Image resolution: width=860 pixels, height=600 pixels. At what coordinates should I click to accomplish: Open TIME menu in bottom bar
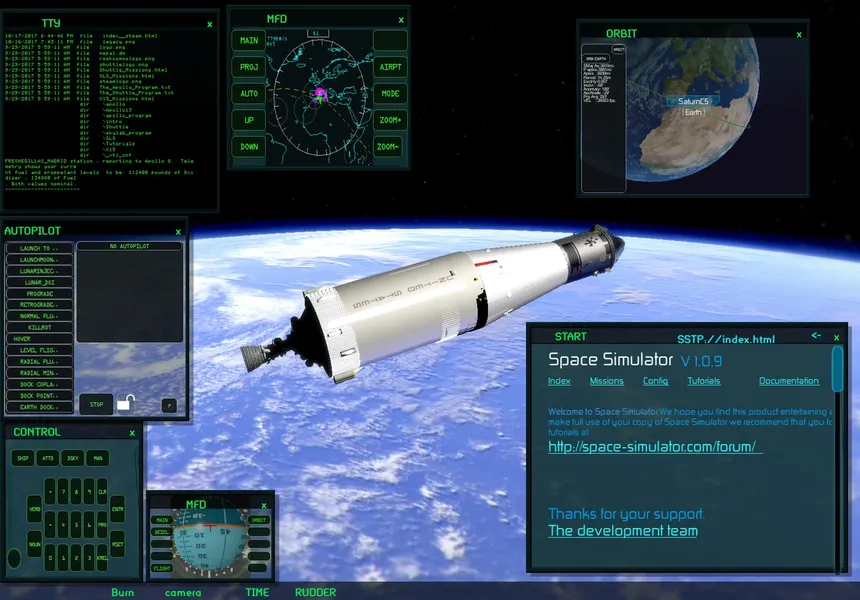tap(257, 592)
